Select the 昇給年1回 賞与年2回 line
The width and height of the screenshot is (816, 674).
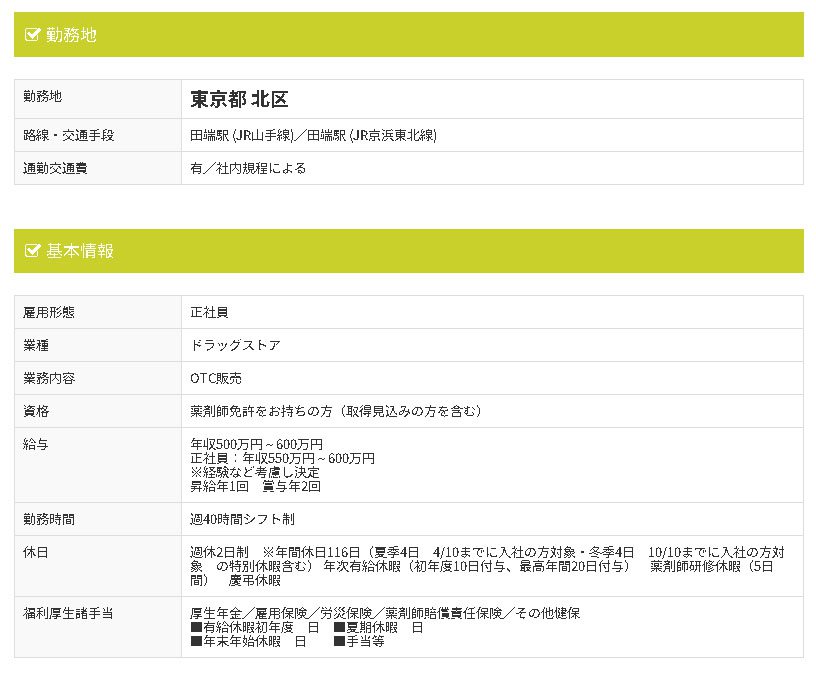click(256, 487)
